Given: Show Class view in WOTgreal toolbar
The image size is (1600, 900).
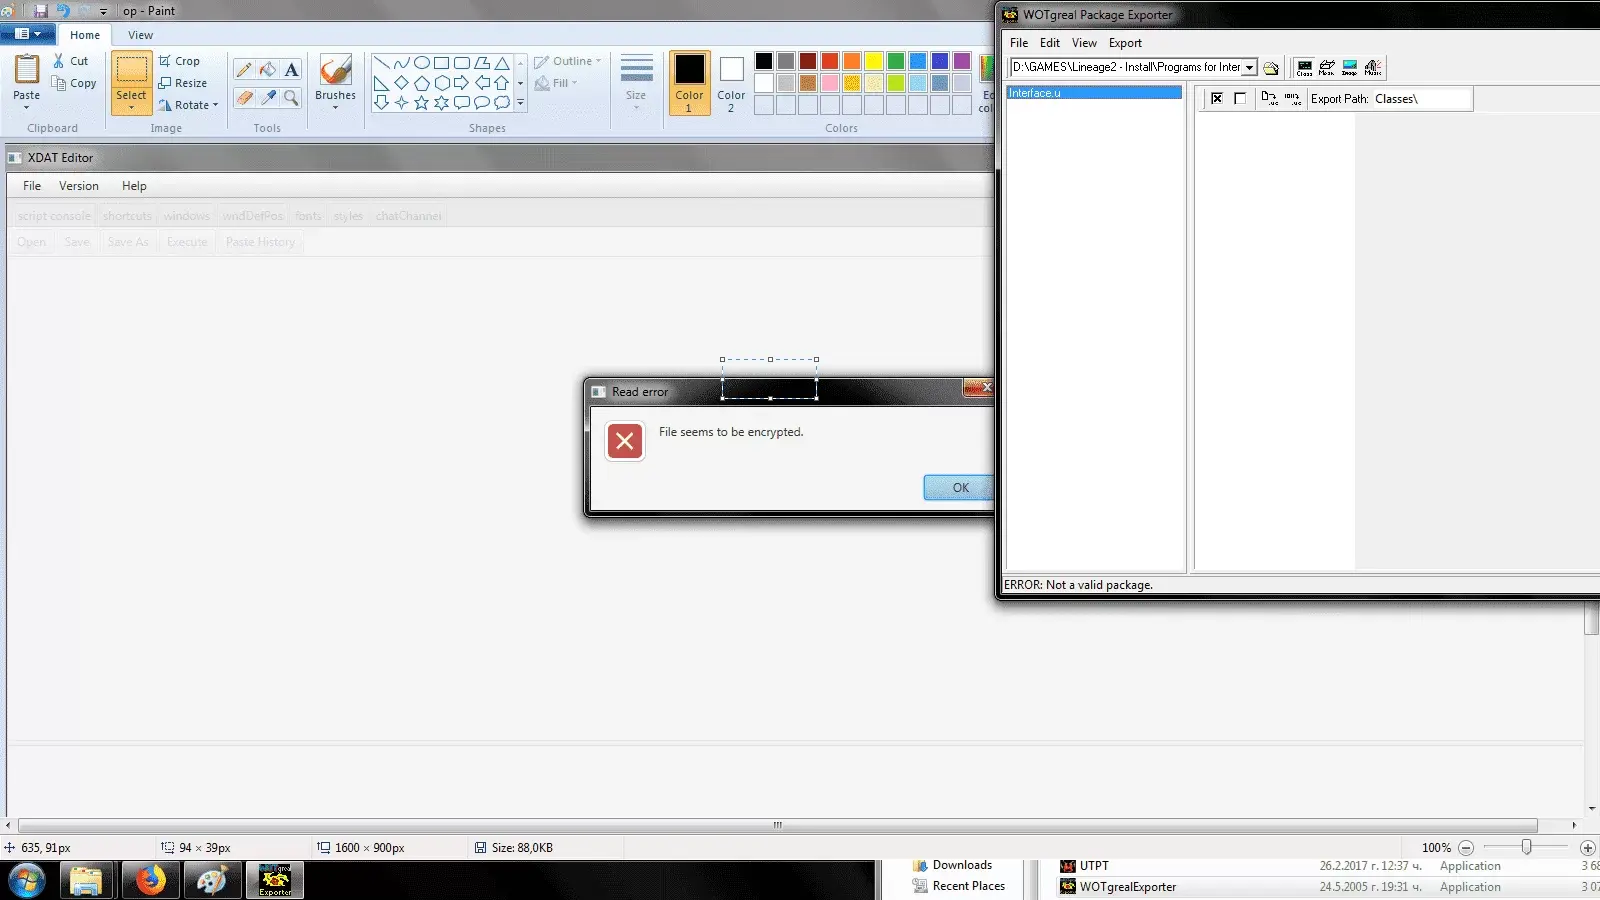Looking at the screenshot, I should click(1305, 68).
